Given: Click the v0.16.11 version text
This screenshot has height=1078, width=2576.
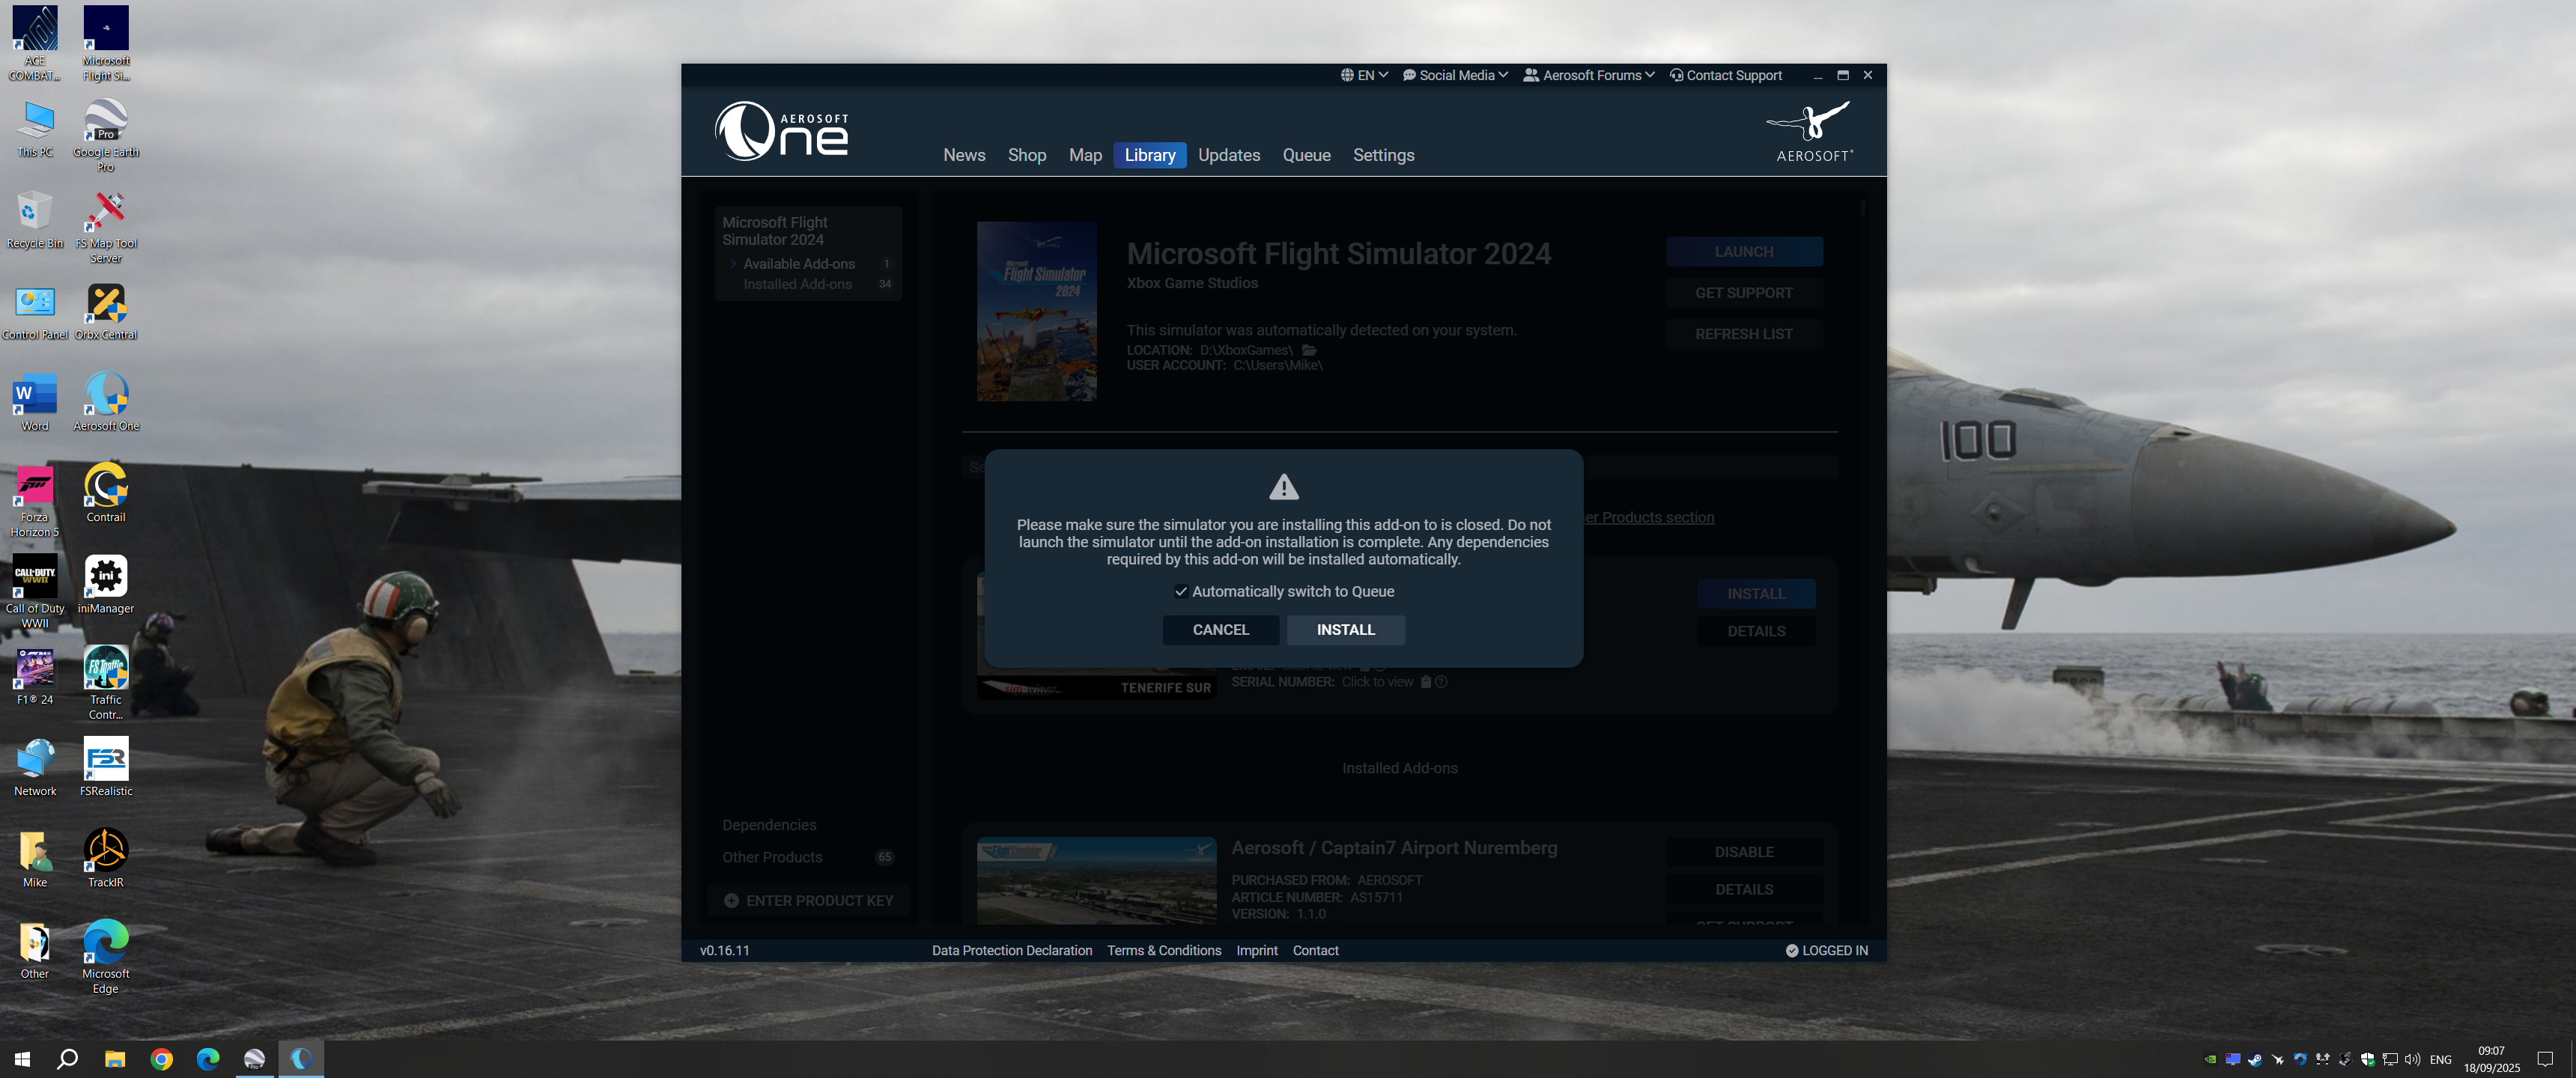Looking at the screenshot, I should pos(724,951).
